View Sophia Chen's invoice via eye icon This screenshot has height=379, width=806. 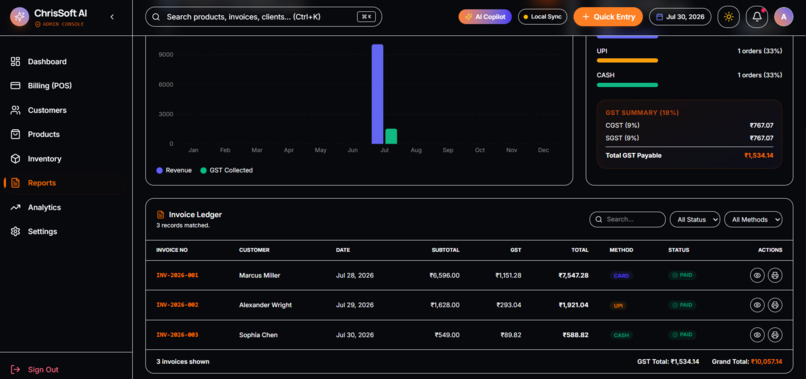757,335
